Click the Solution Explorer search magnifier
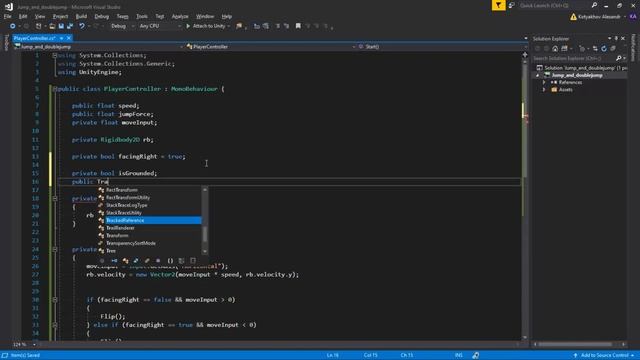640x360 pixels. (x=619, y=58)
